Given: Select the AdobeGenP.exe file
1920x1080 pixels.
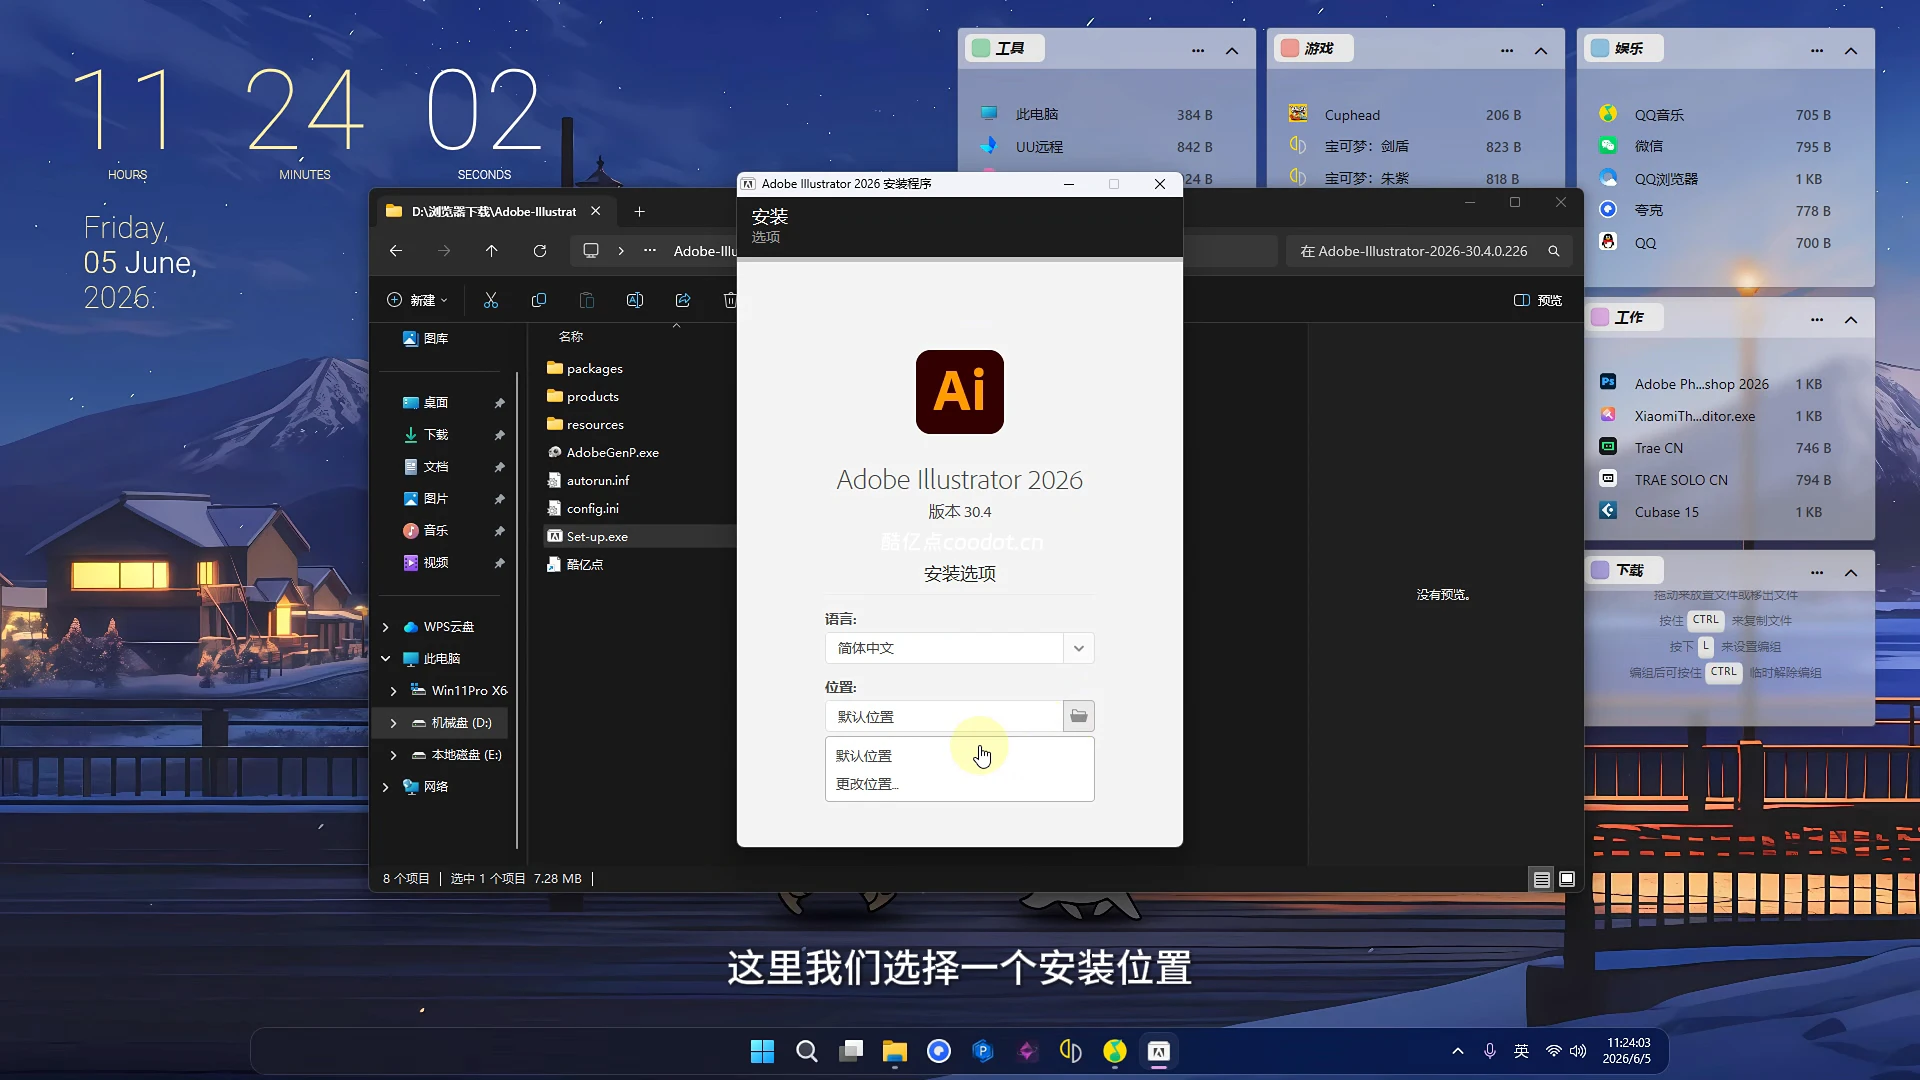Looking at the screenshot, I should (603, 452).
